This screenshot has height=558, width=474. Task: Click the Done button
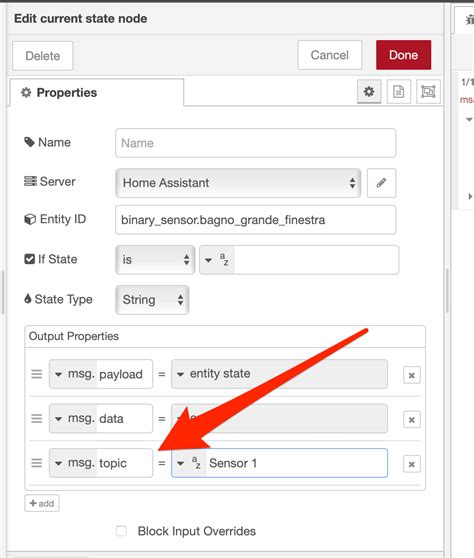coord(404,55)
